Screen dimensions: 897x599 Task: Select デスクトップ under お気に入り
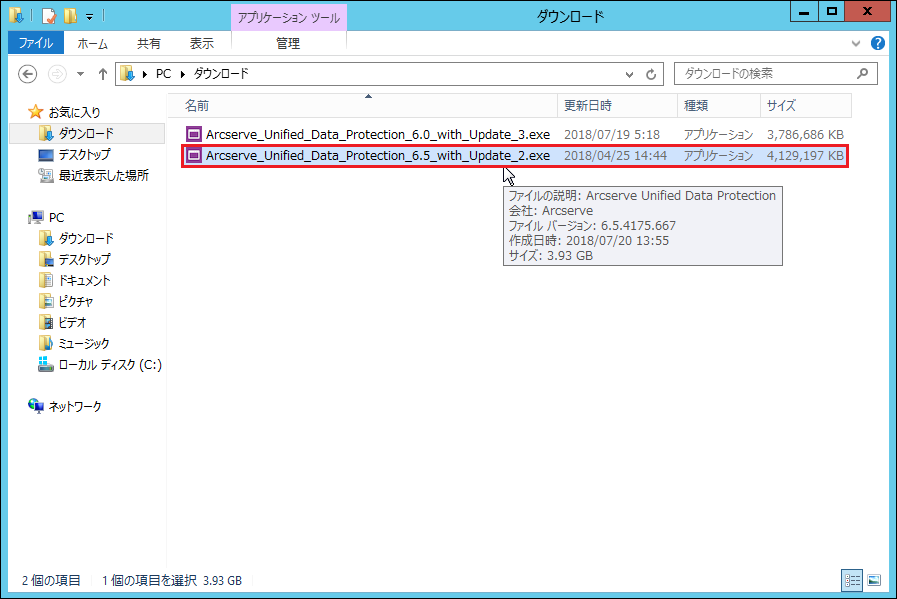point(85,154)
